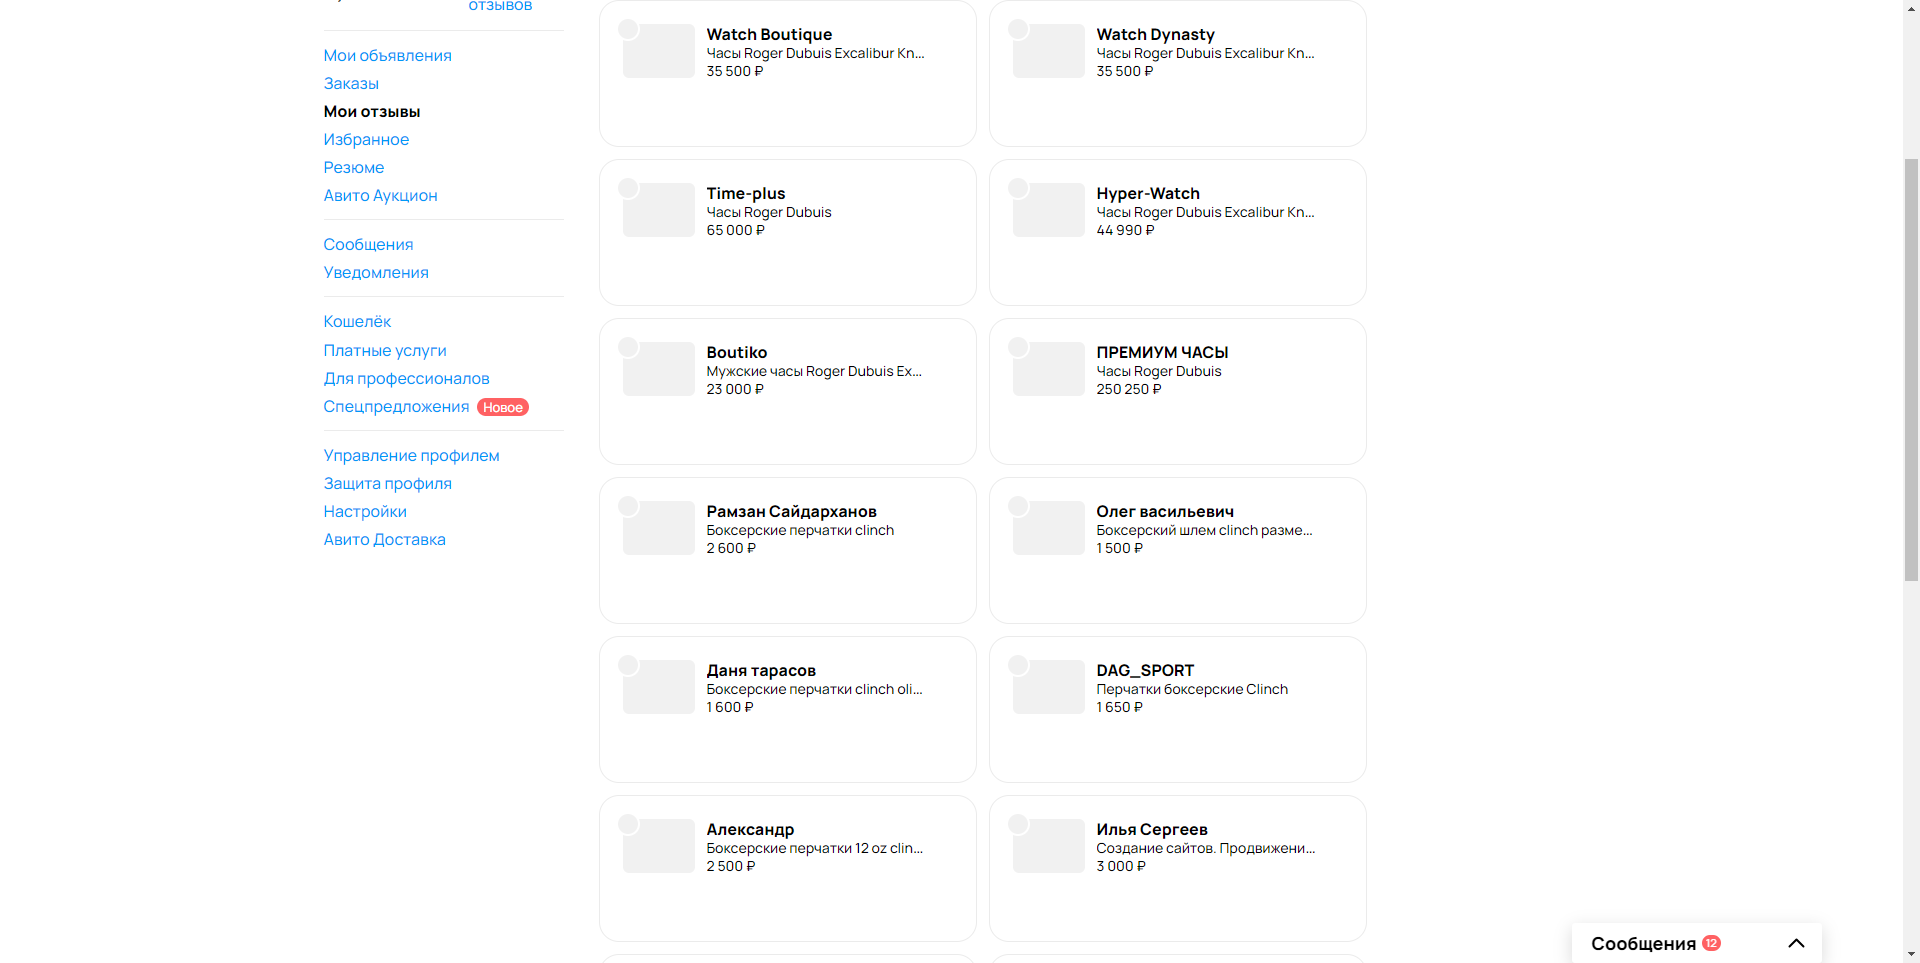
Task: Click the Илья Сергеев listing thumbnail
Action: coord(1048,846)
